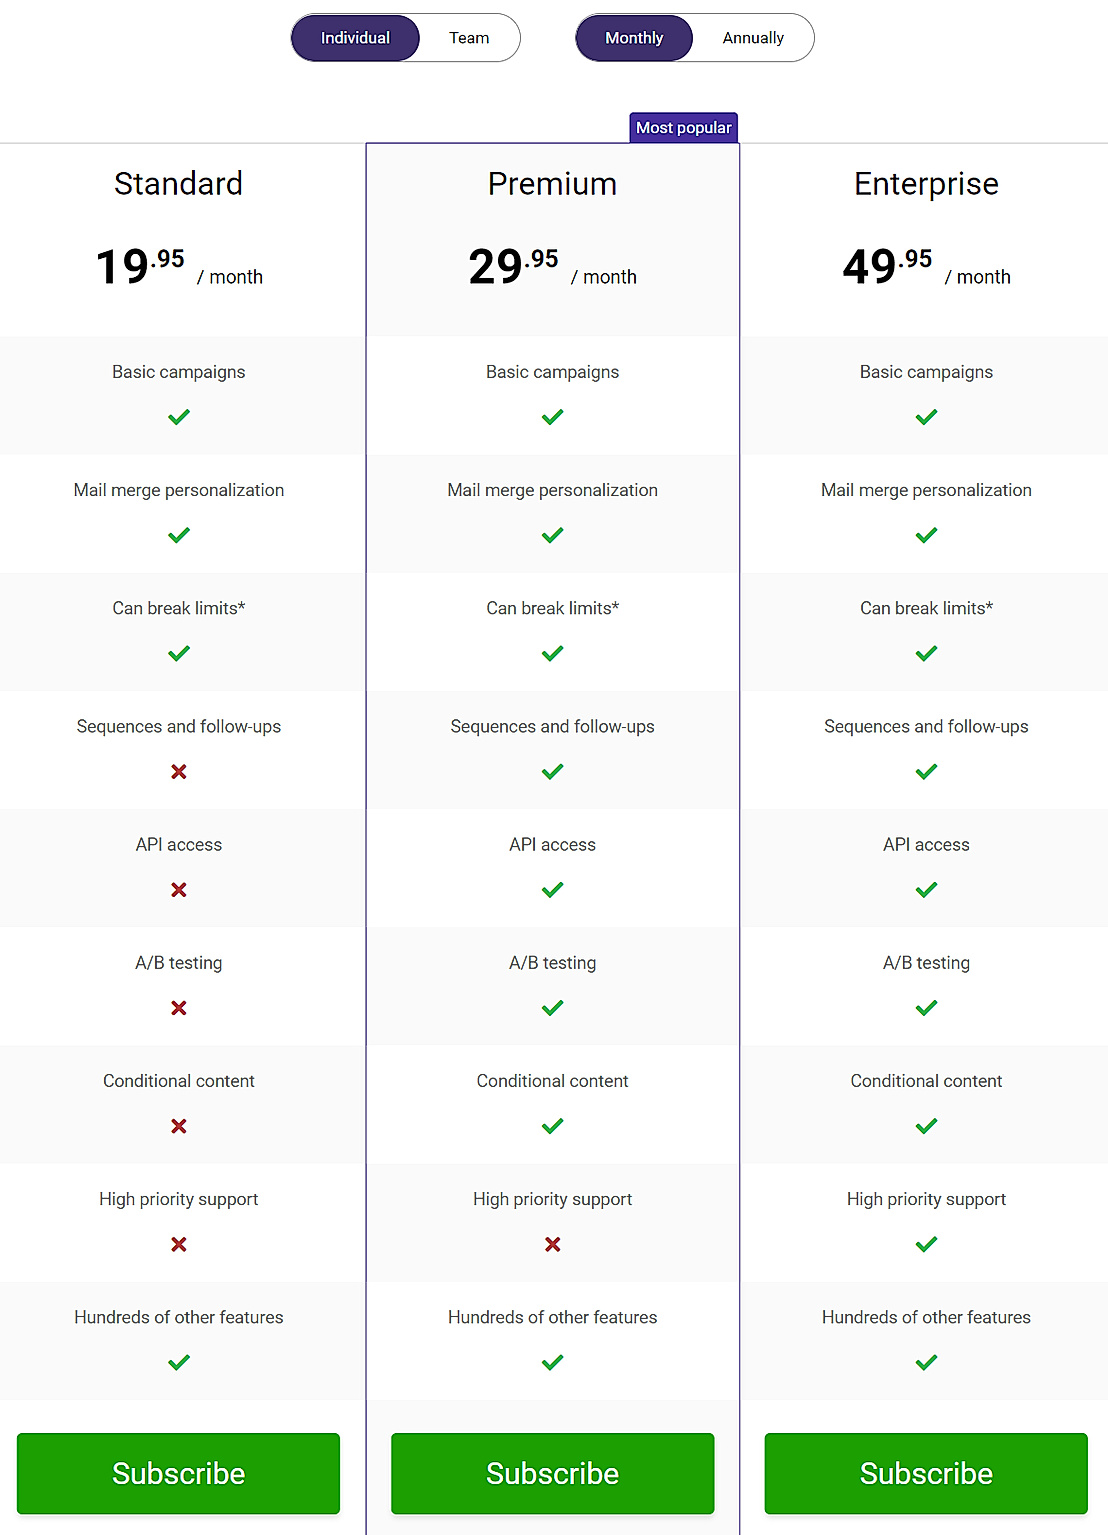Click the Enterprise plan heading
The height and width of the screenshot is (1535, 1108).
click(925, 184)
